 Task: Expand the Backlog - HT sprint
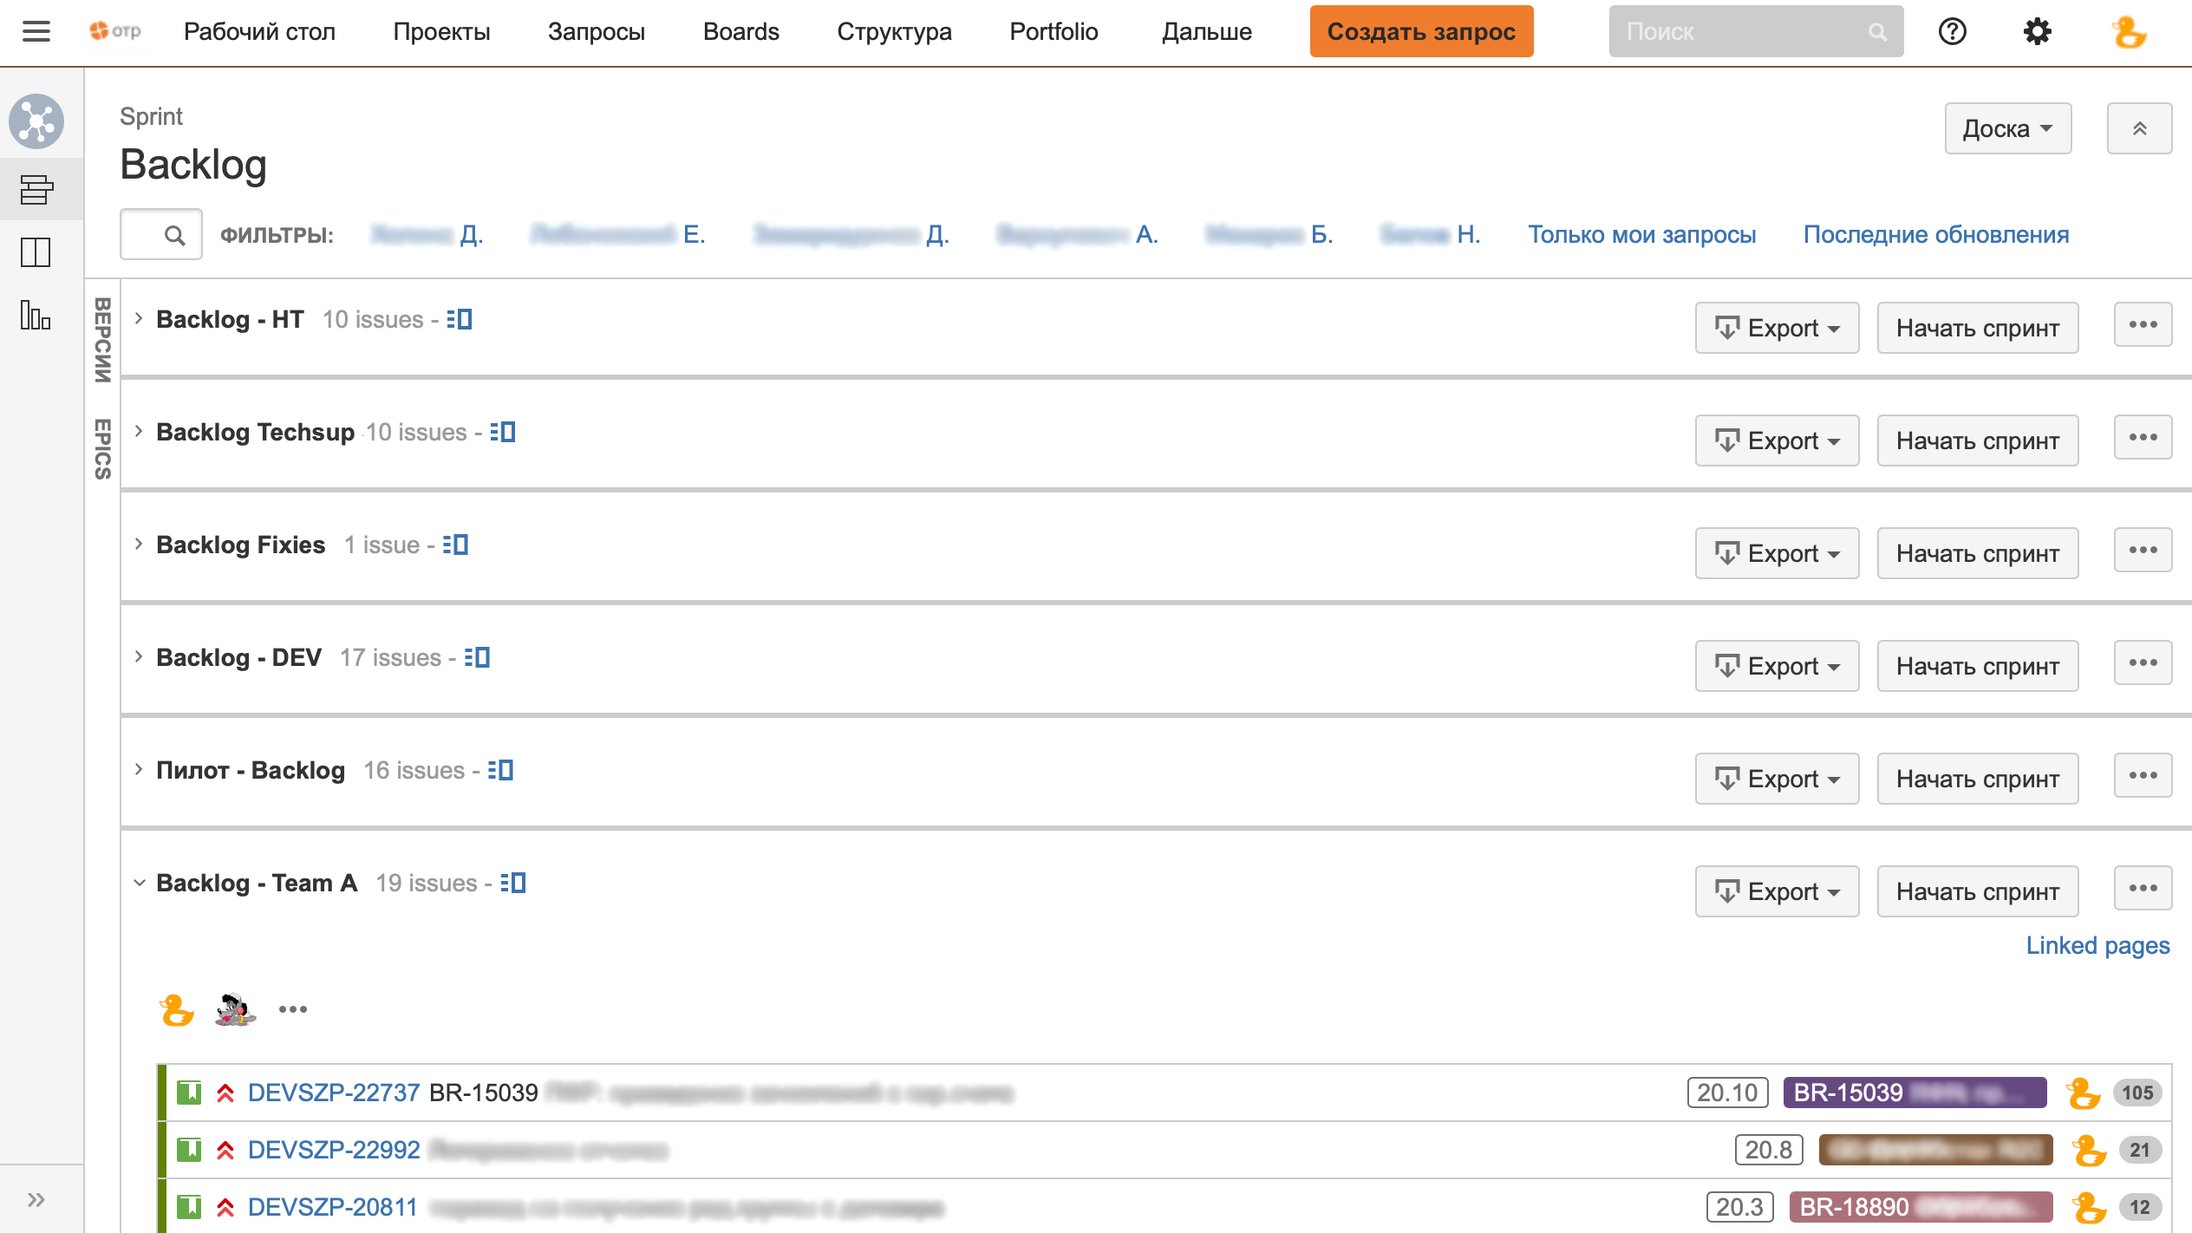tap(139, 318)
